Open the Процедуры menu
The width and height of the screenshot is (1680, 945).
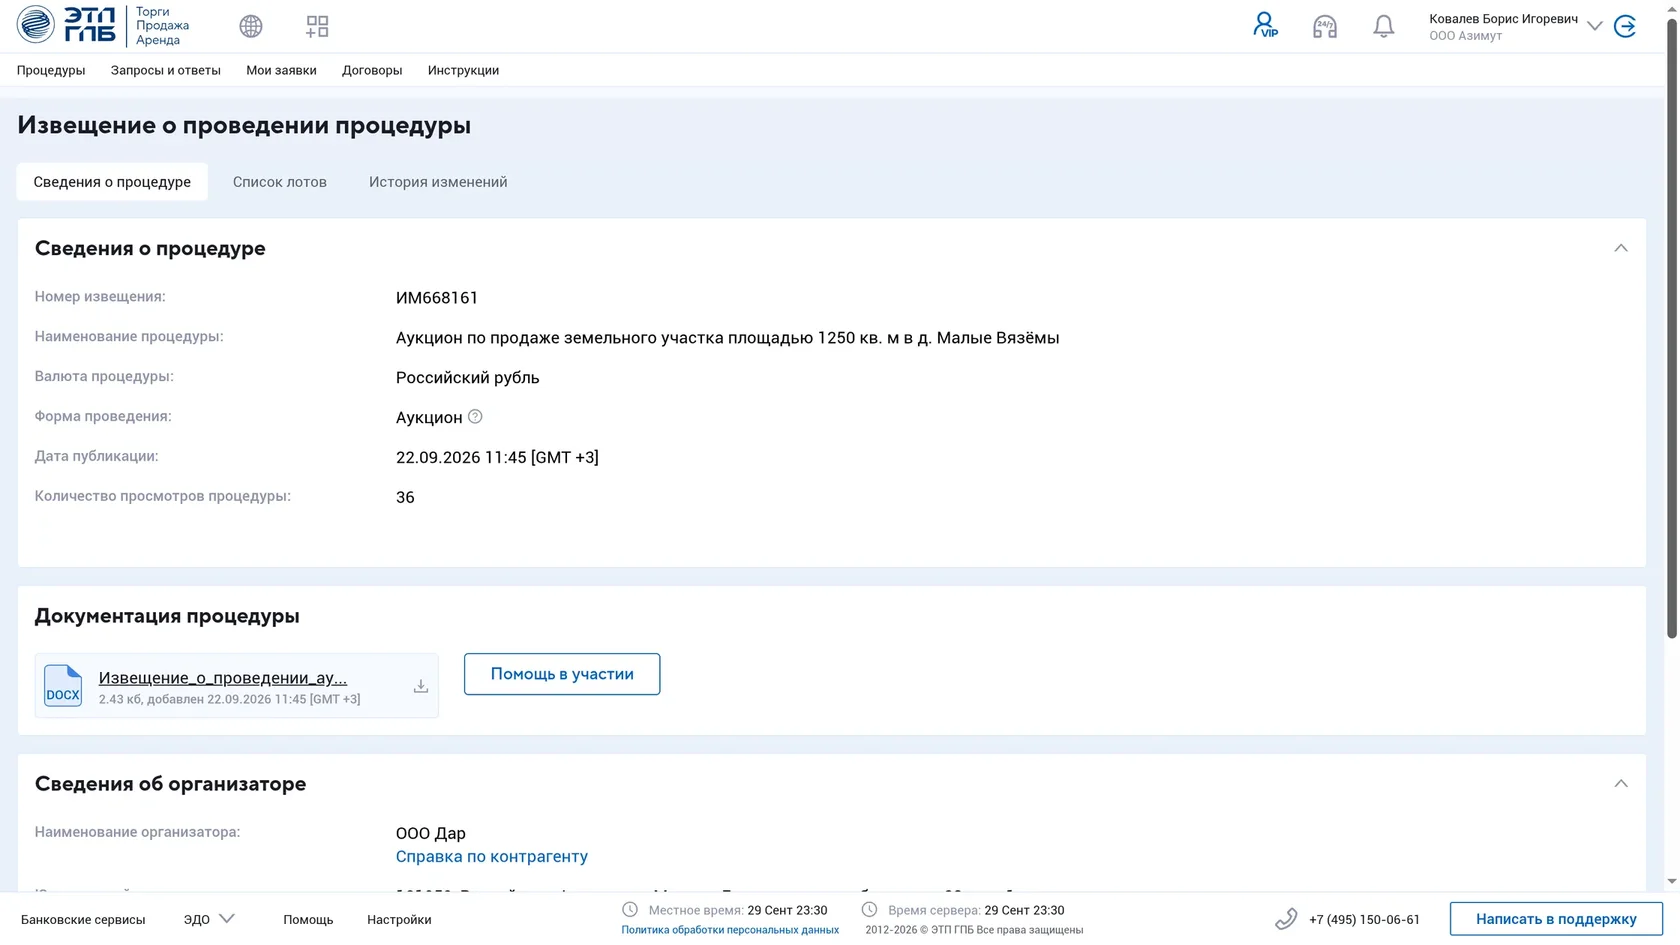click(51, 70)
